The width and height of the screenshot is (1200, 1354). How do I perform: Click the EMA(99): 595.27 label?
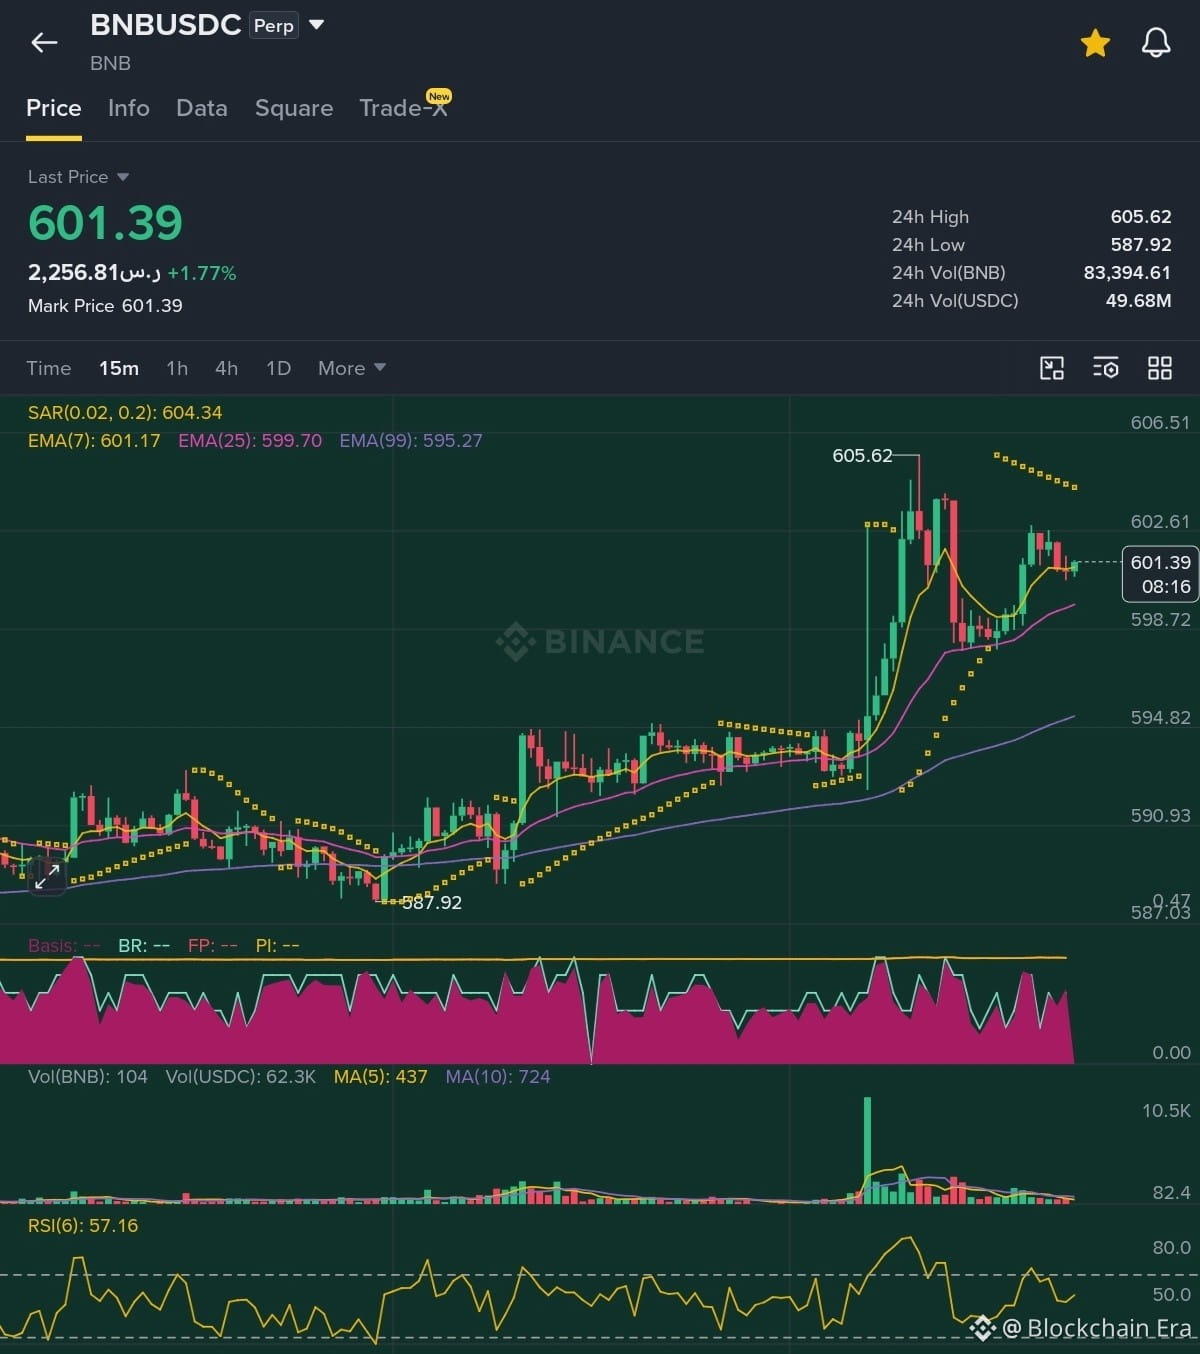tap(411, 440)
